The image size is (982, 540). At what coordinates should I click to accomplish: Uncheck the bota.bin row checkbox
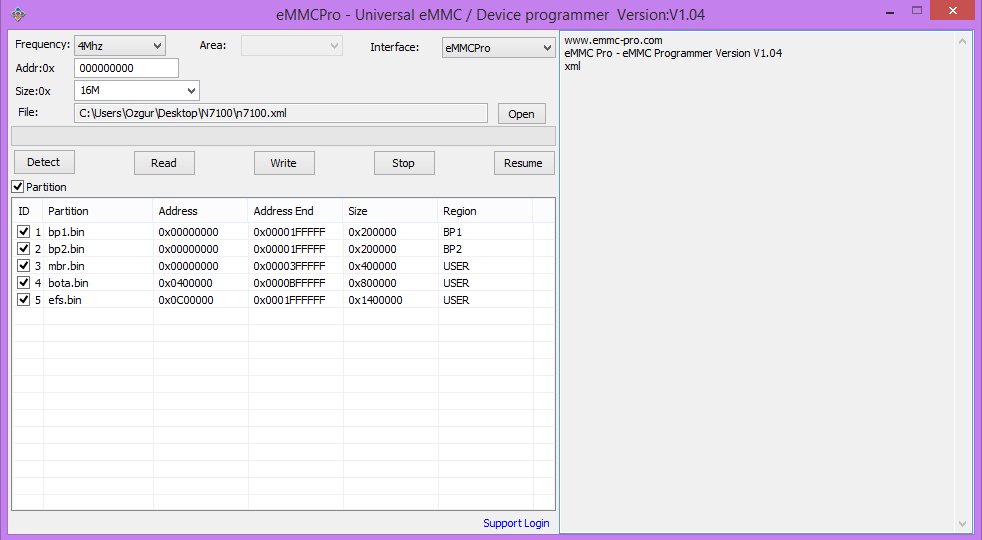[24, 282]
